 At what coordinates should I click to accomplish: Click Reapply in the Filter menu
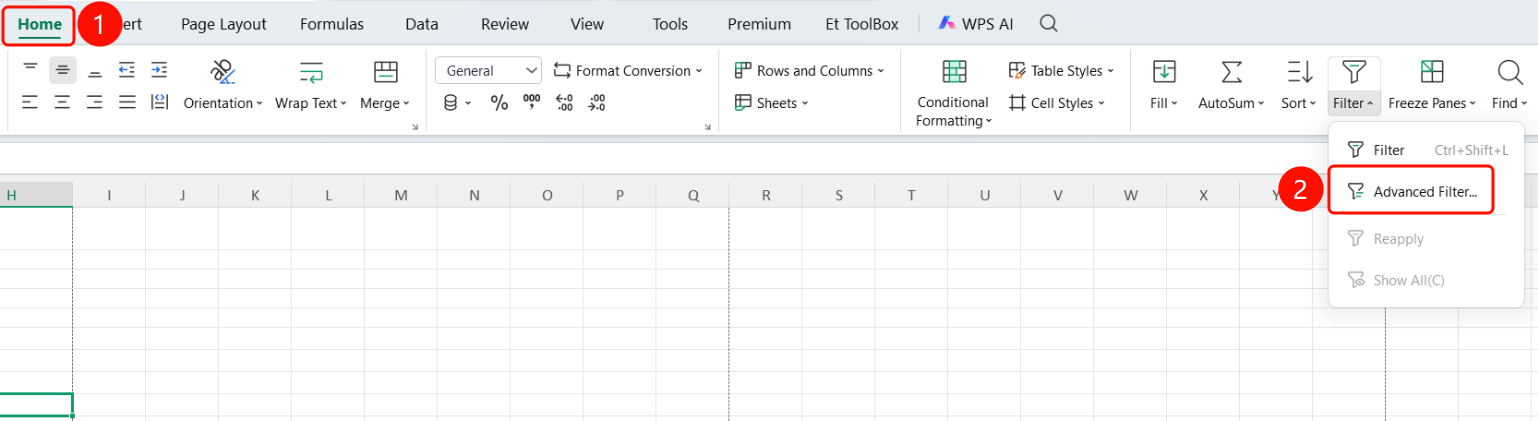pyautogui.click(x=1426, y=239)
